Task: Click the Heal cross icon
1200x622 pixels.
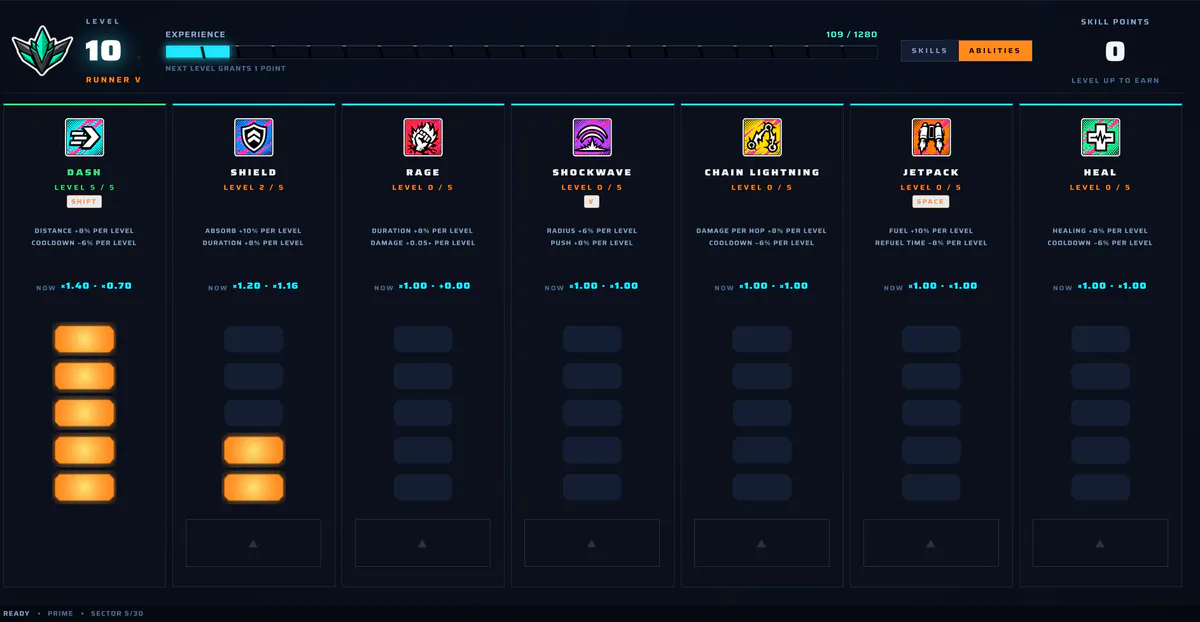Action: pyautogui.click(x=1101, y=137)
